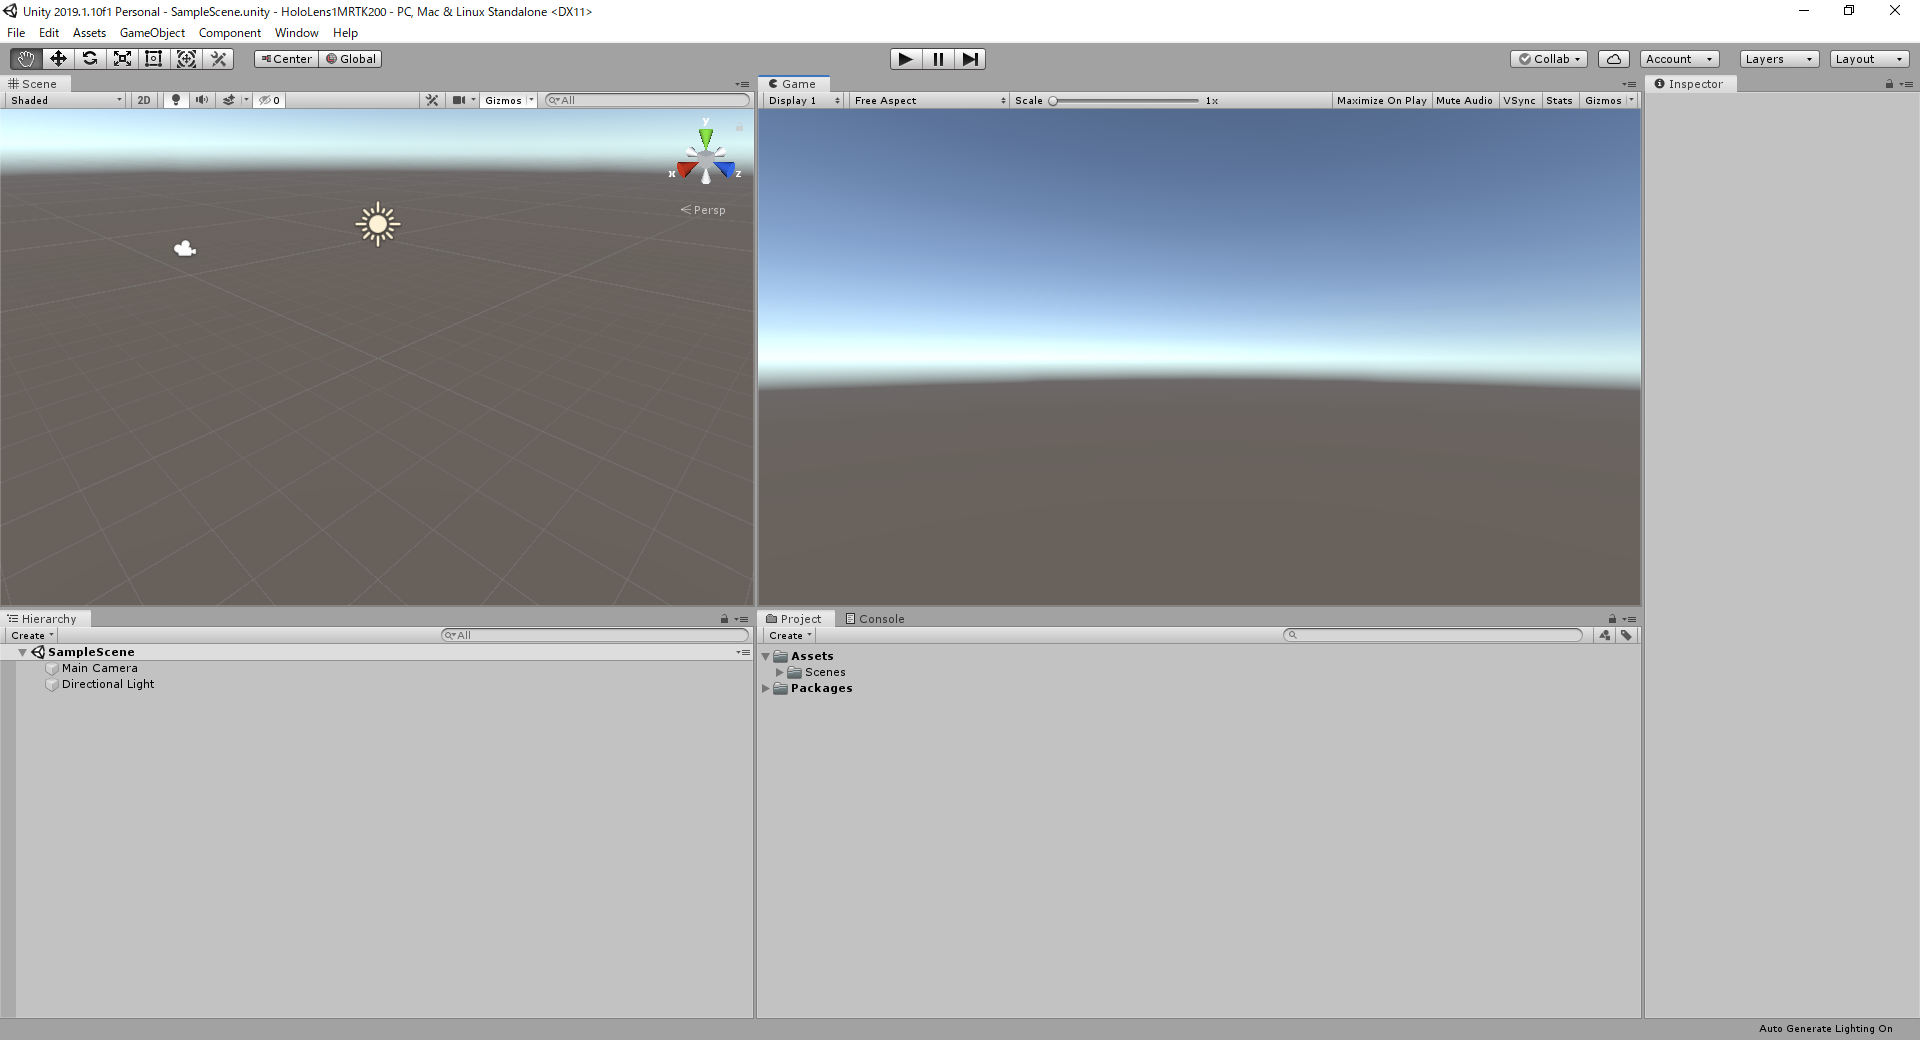
Task: Toggle scene effects (skybox, fog)
Action: click(x=229, y=100)
